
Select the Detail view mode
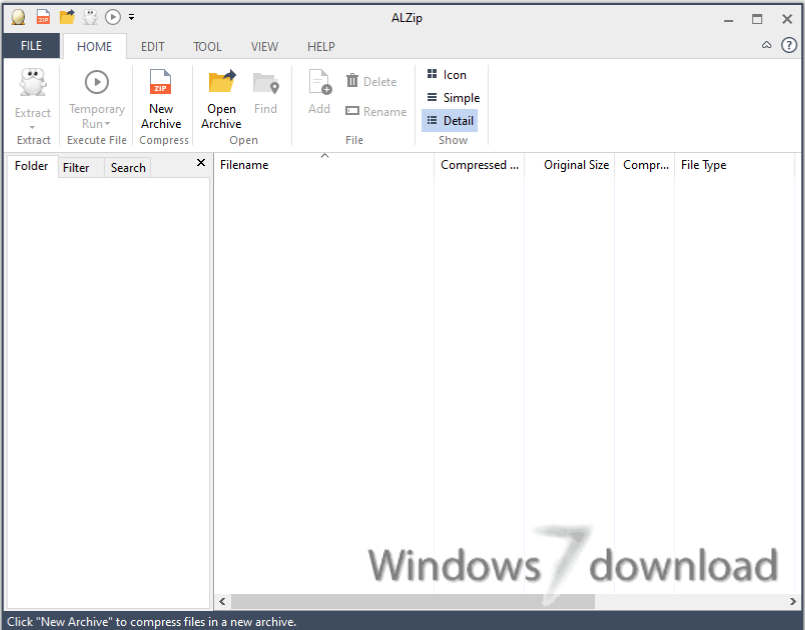450,121
